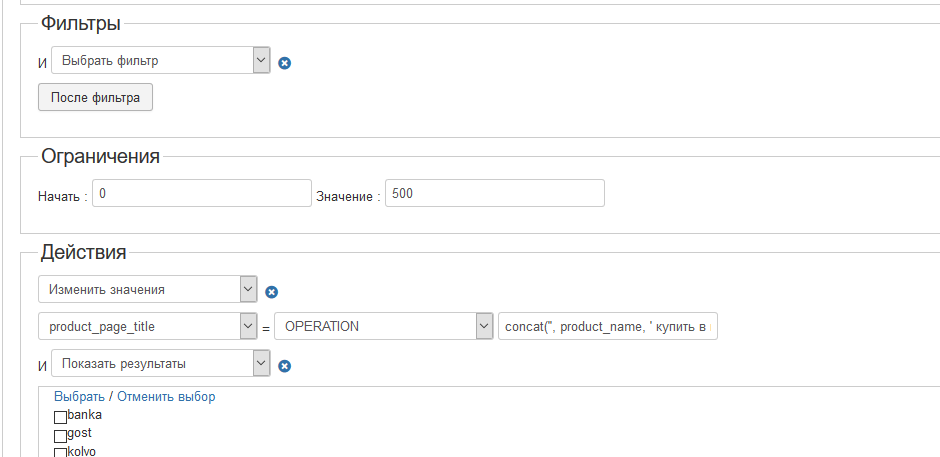The image size is (940, 457).
Task: Open the 'Показать результаты' dropdown
Action: coord(161,363)
